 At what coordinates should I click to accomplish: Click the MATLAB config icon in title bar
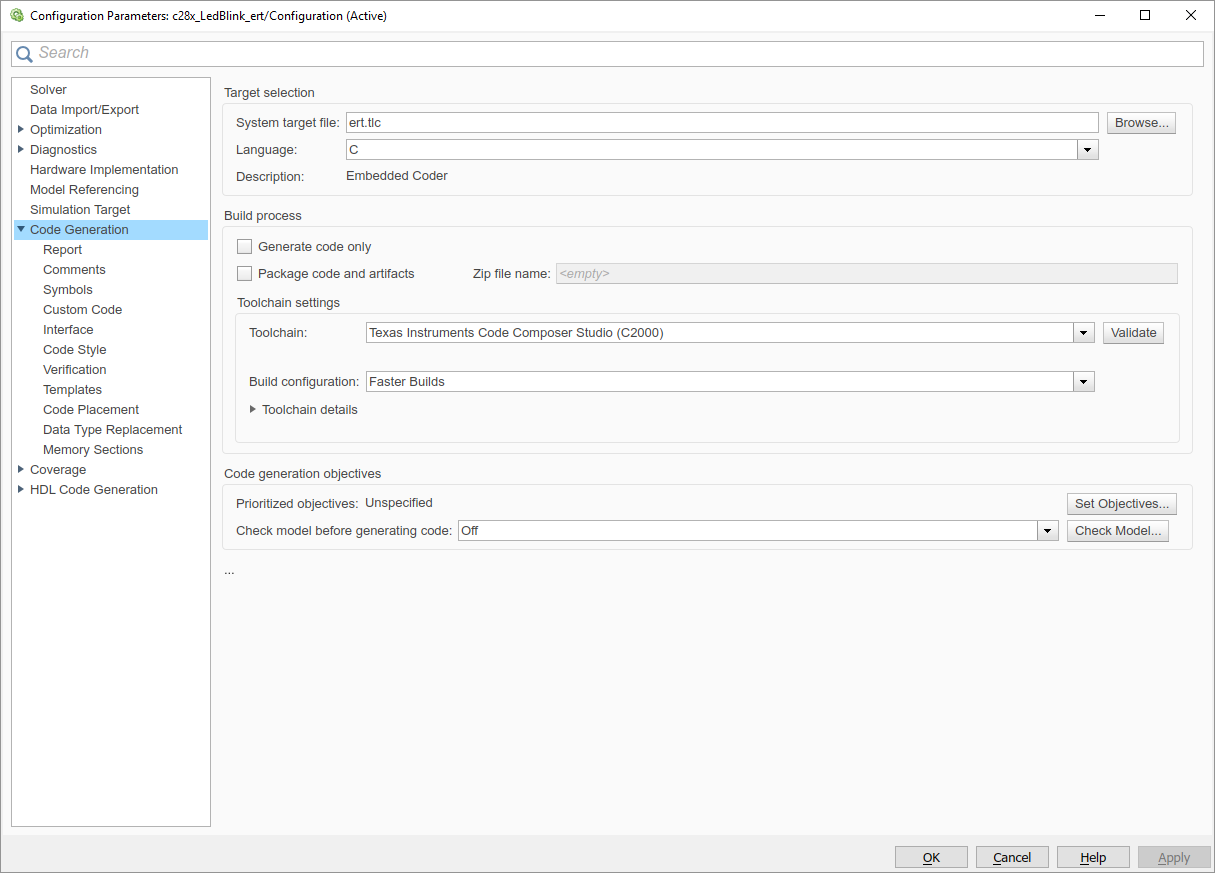tap(16, 15)
